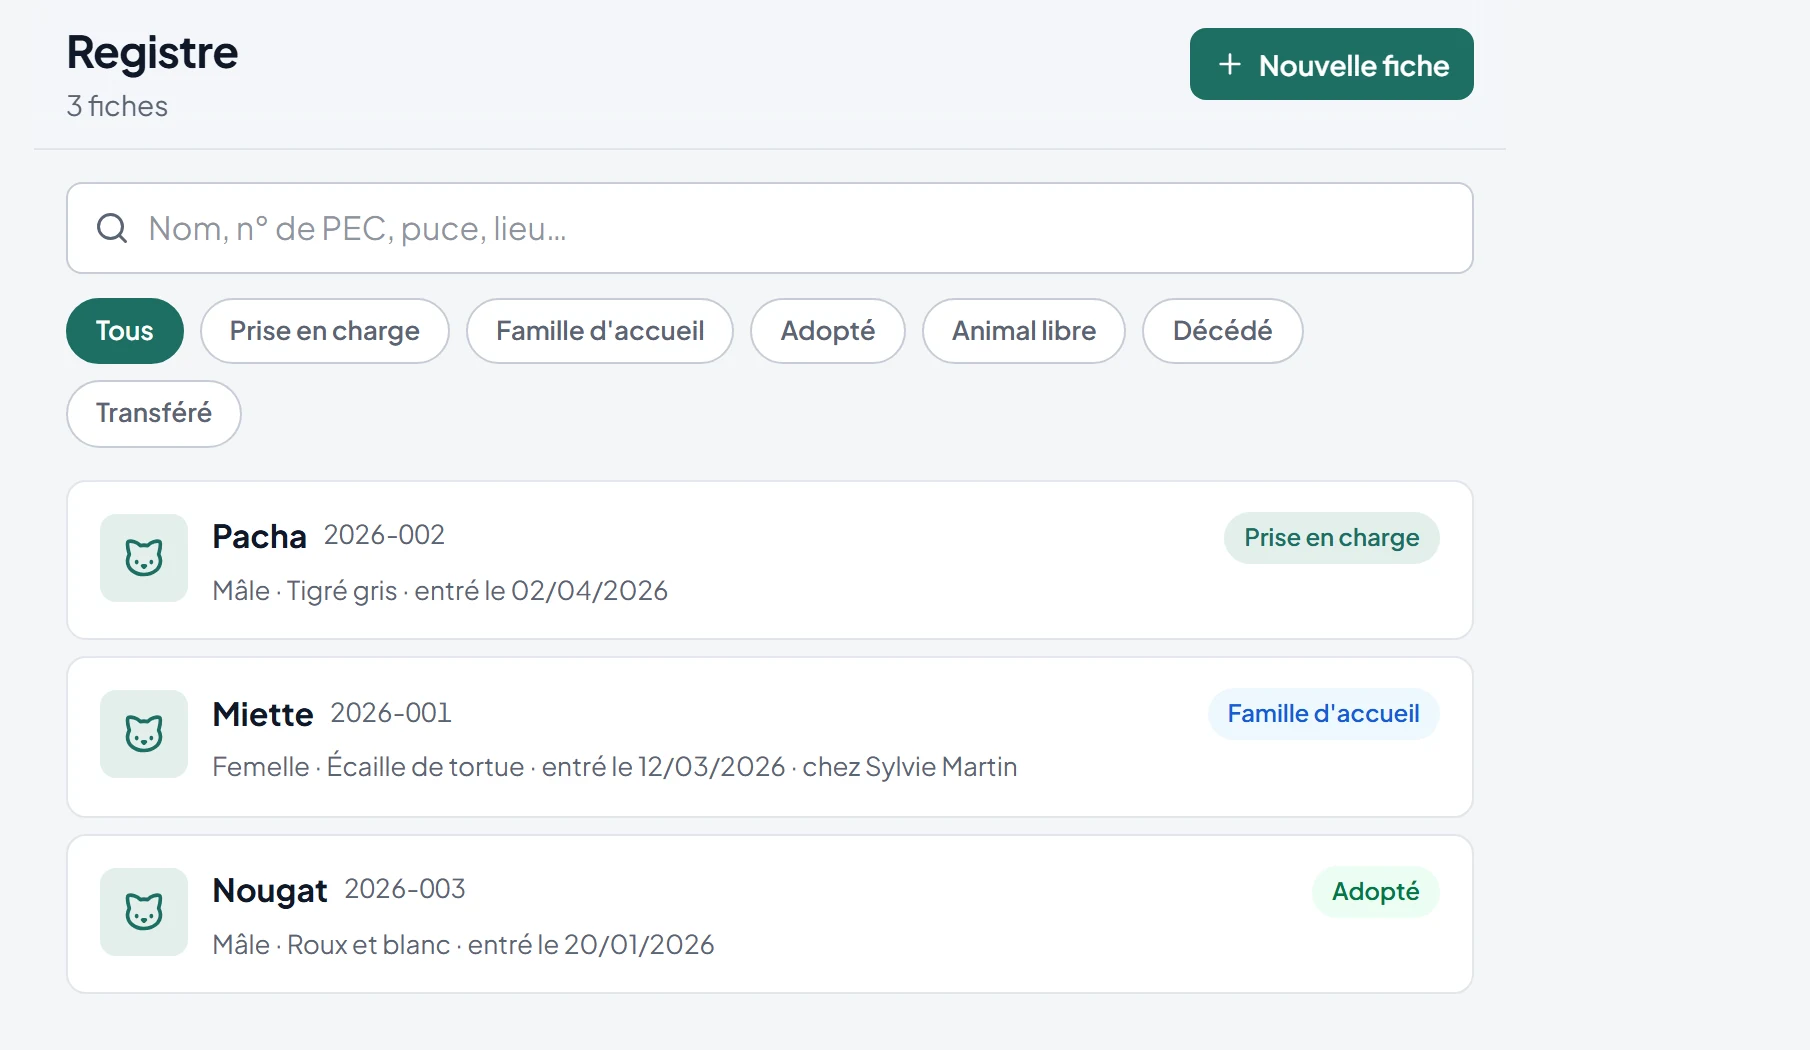Filter list by Famille d'accueil chip

pyautogui.click(x=600, y=331)
